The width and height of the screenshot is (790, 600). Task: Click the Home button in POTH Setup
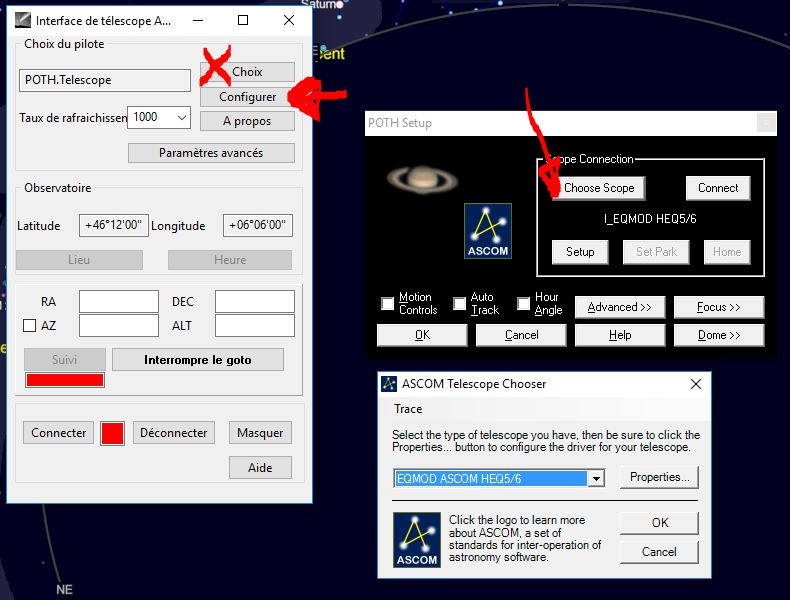727,252
